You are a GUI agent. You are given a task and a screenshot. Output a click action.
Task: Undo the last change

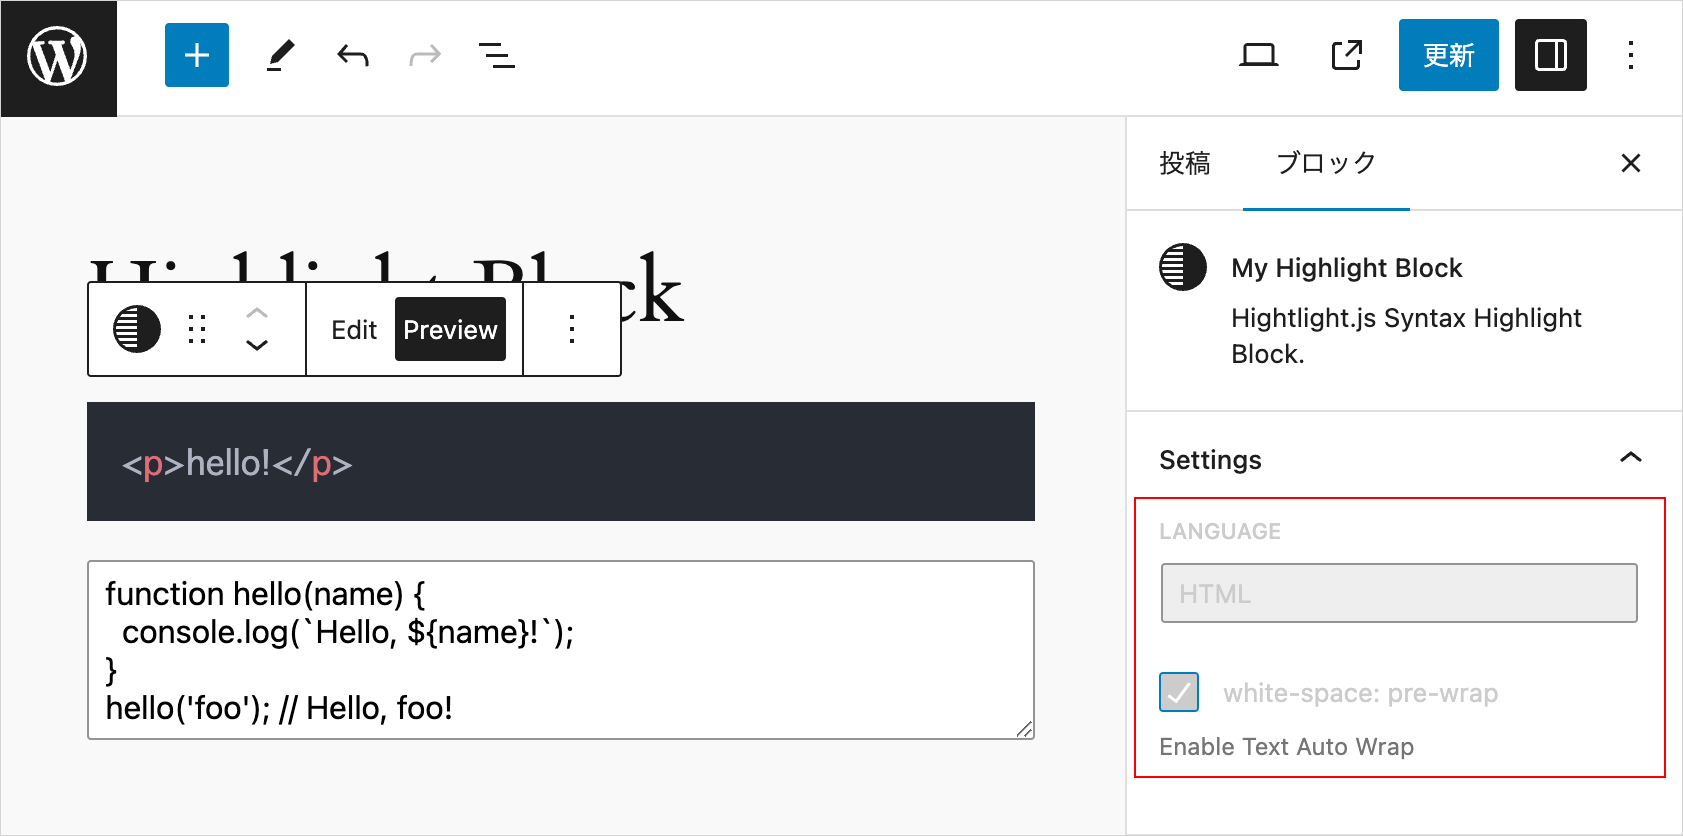(353, 55)
